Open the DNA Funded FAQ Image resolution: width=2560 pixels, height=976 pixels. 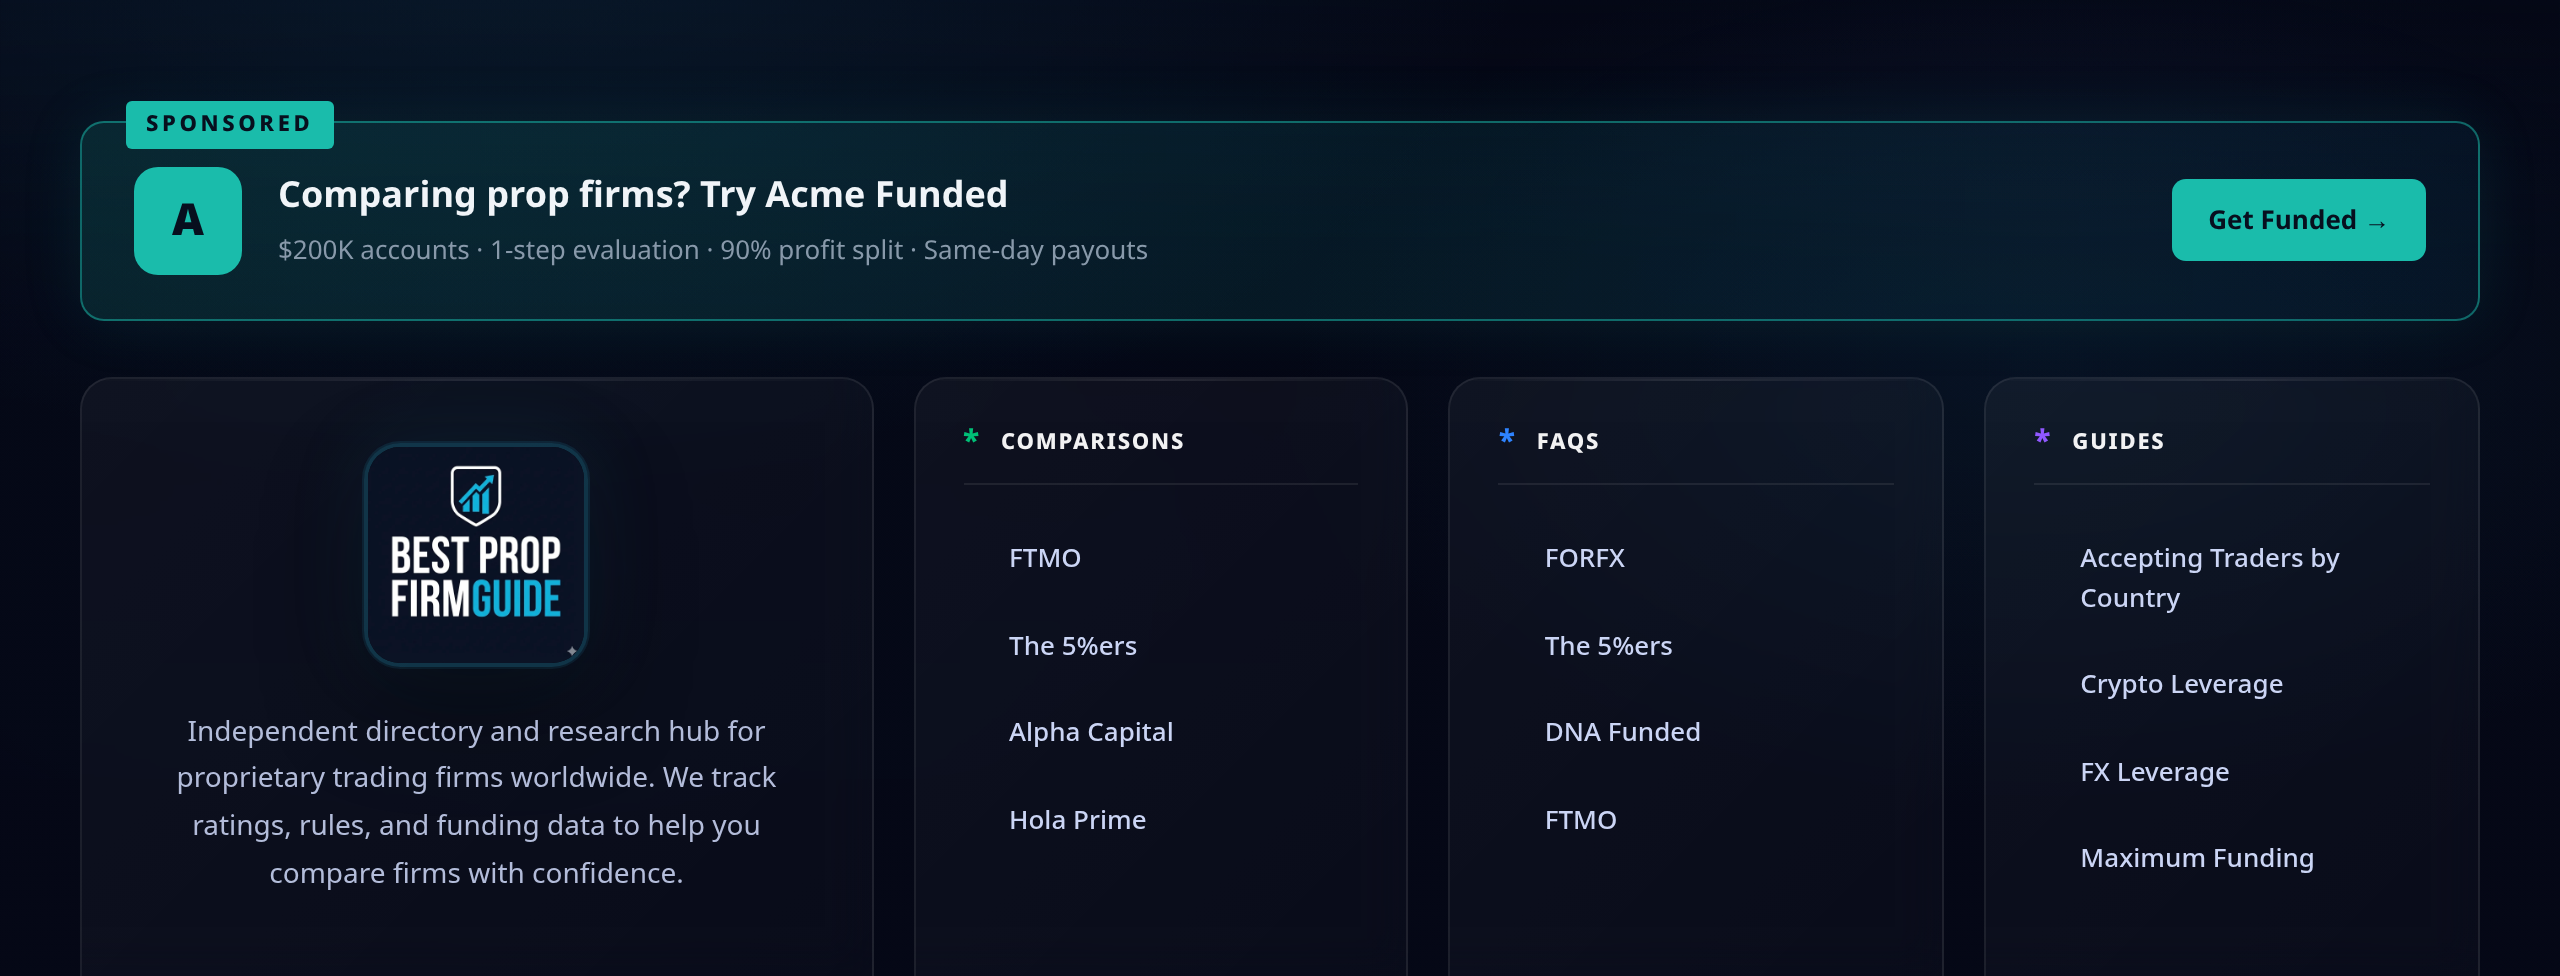point(1622,732)
